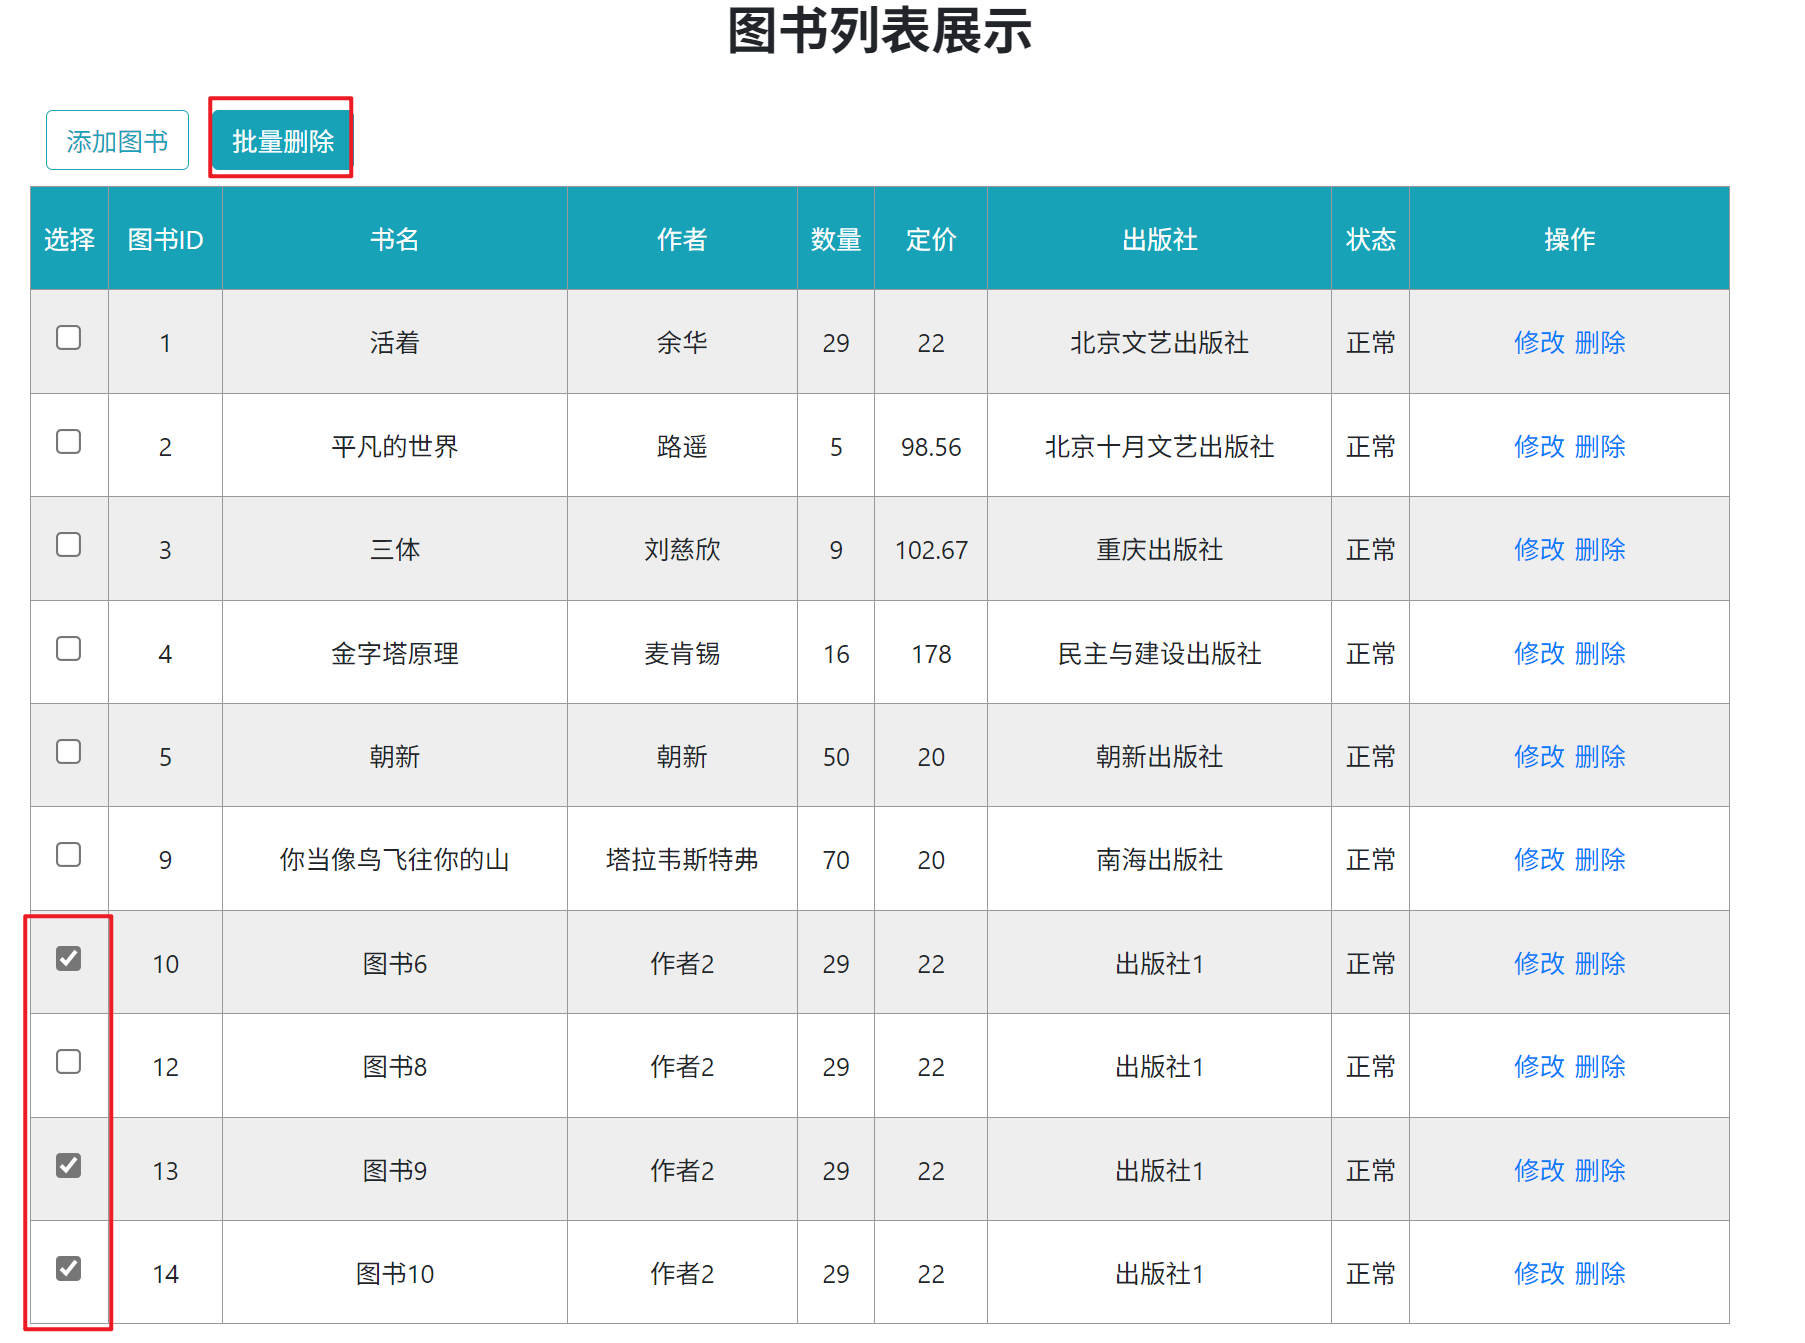
Task: Click the book name 活着
Action: coord(395,343)
